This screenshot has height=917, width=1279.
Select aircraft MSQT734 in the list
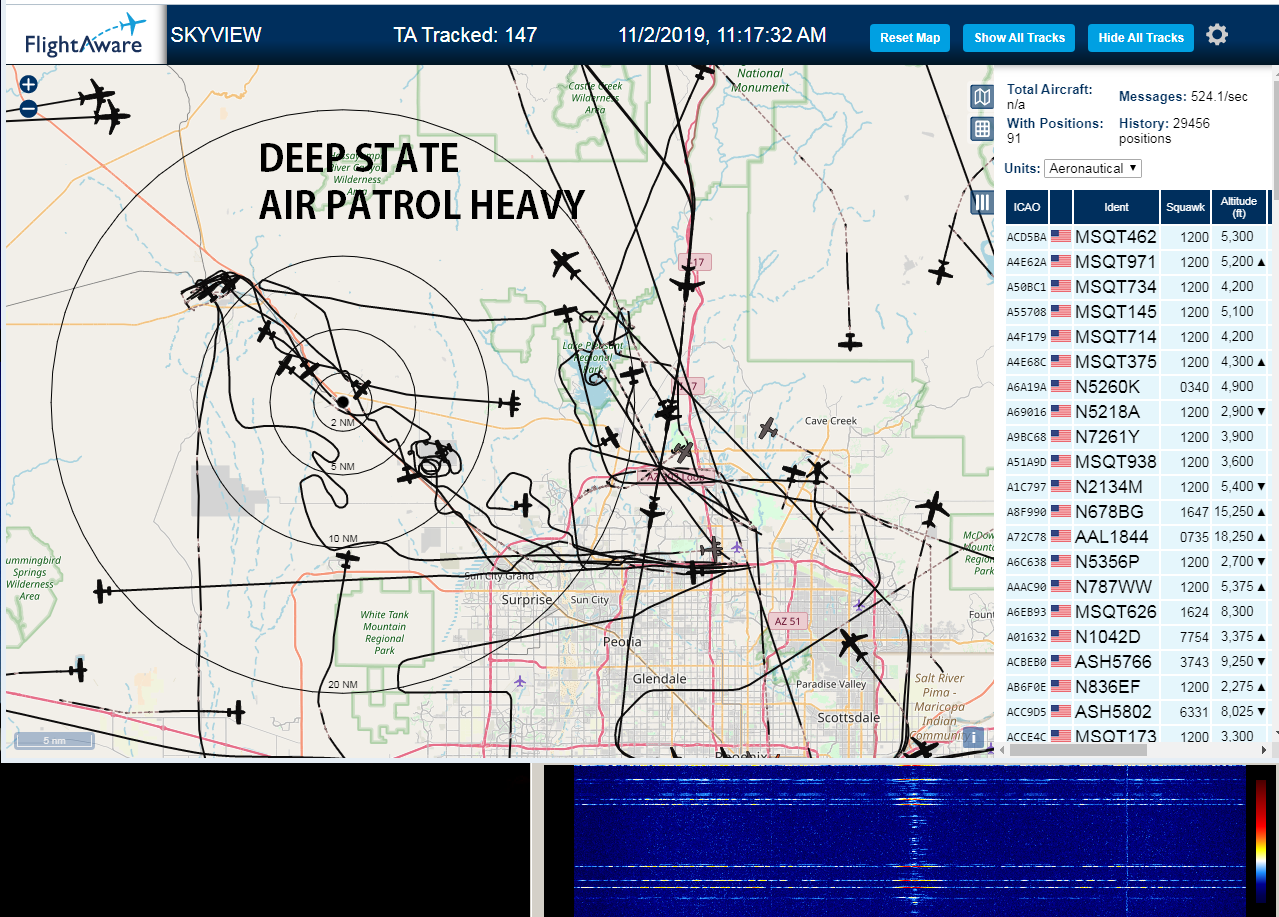point(1137,287)
